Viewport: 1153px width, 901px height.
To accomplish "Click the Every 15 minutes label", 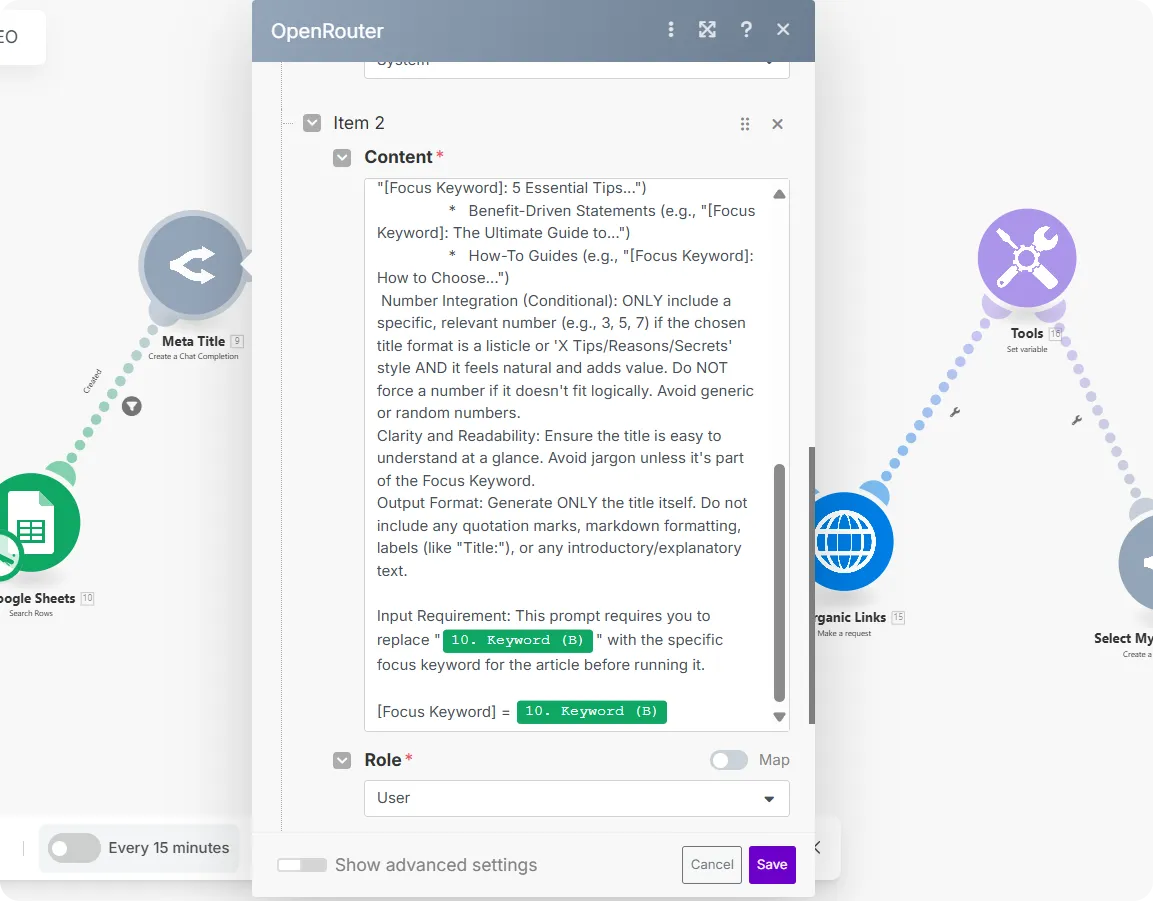I will coord(168,848).
